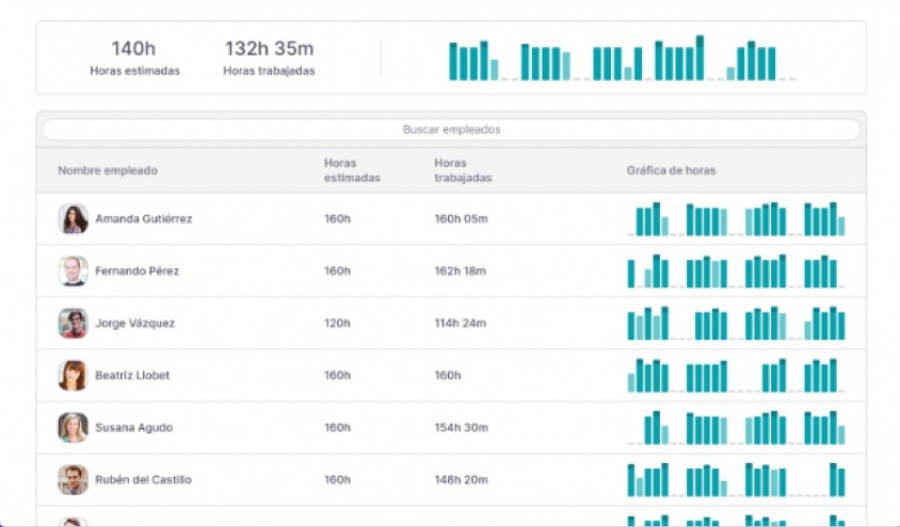Click 120h estimated hours for Jorge Vázquez
Viewport: 900px width, 527px height.
pos(338,323)
